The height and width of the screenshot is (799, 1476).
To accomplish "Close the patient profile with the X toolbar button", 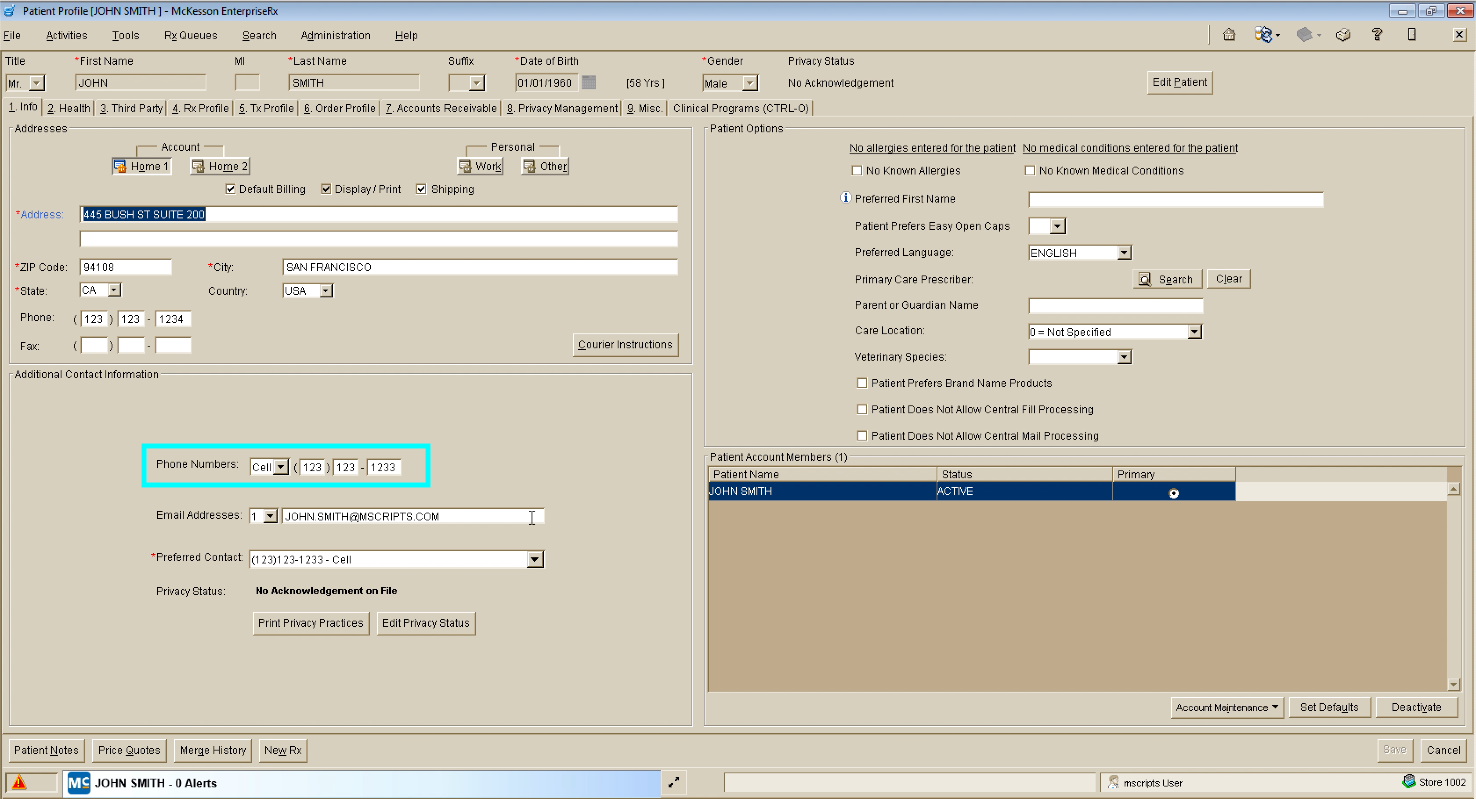I will (x=1459, y=35).
